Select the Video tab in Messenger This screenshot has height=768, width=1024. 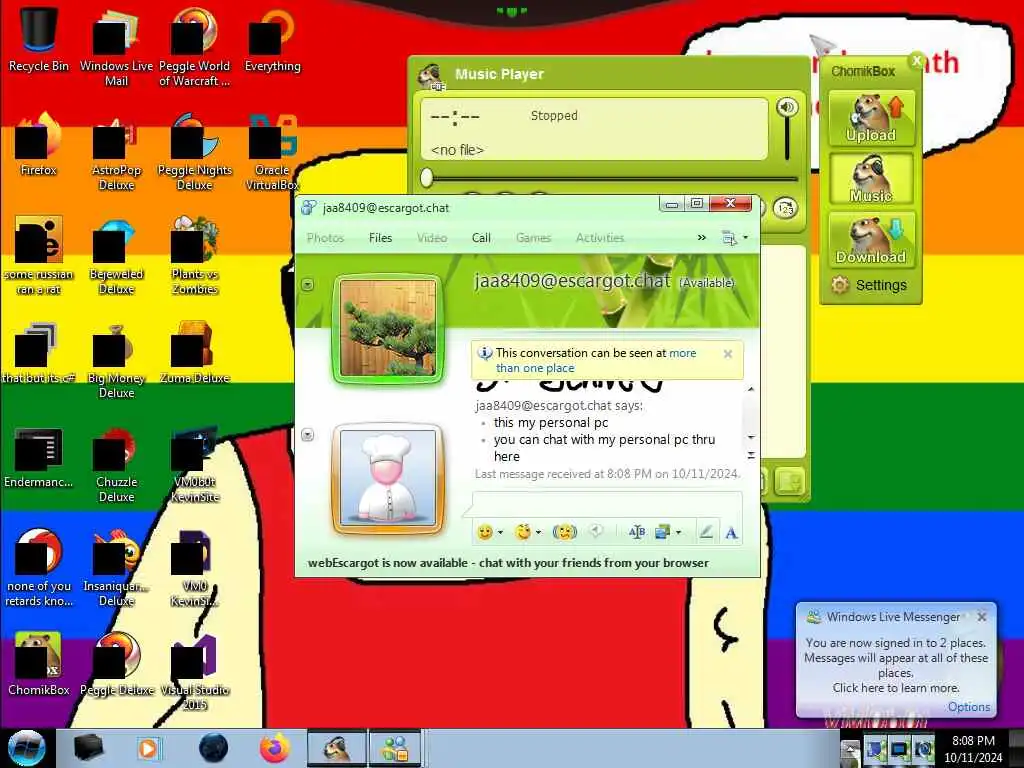pyautogui.click(x=432, y=238)
